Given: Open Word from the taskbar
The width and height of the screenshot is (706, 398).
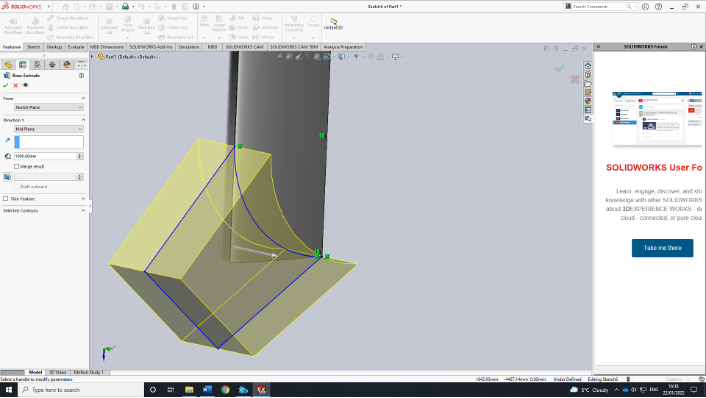Looking at the screenshot, I should 207,390.
